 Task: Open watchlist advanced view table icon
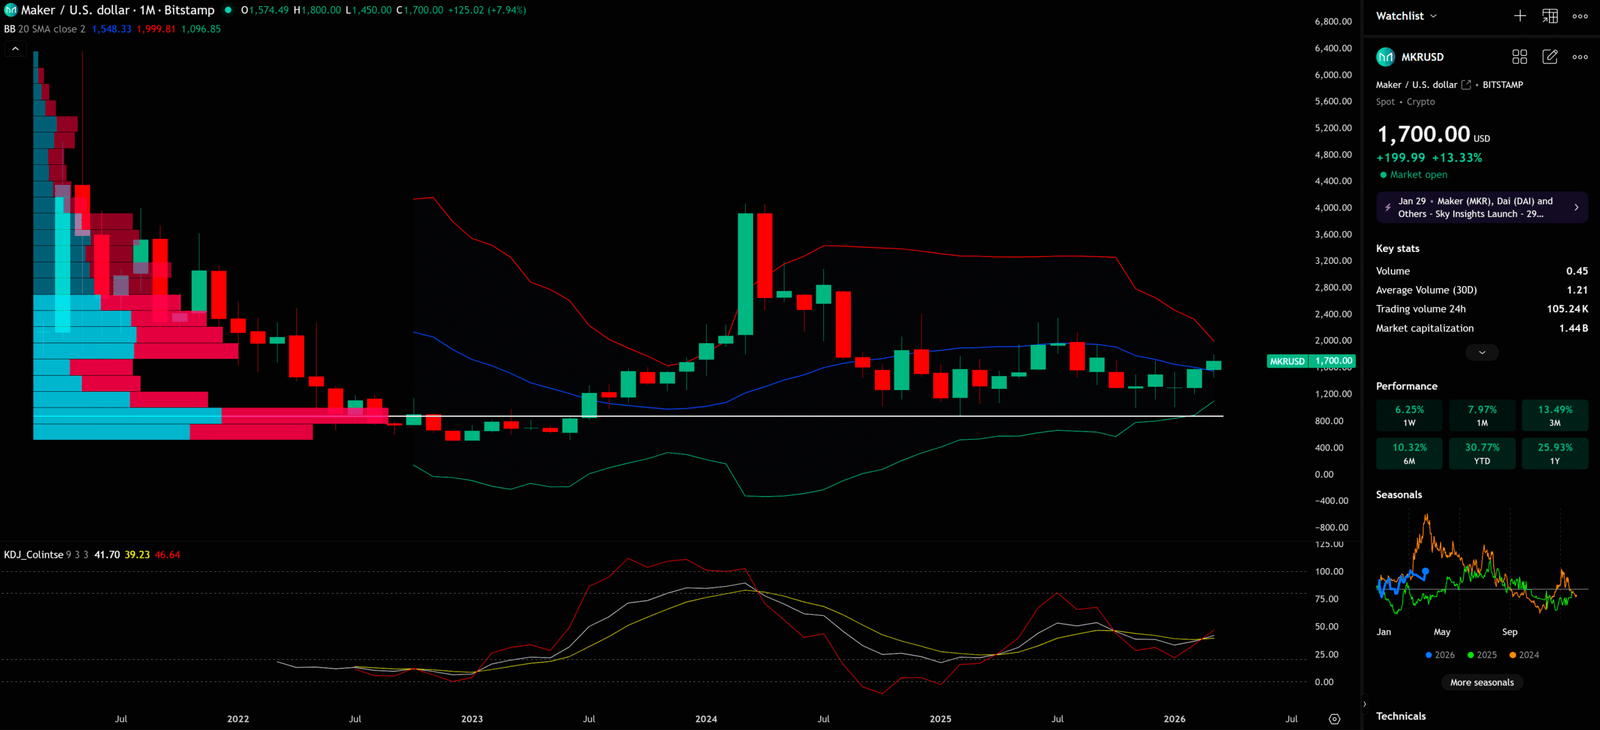tap(1550, 16)
